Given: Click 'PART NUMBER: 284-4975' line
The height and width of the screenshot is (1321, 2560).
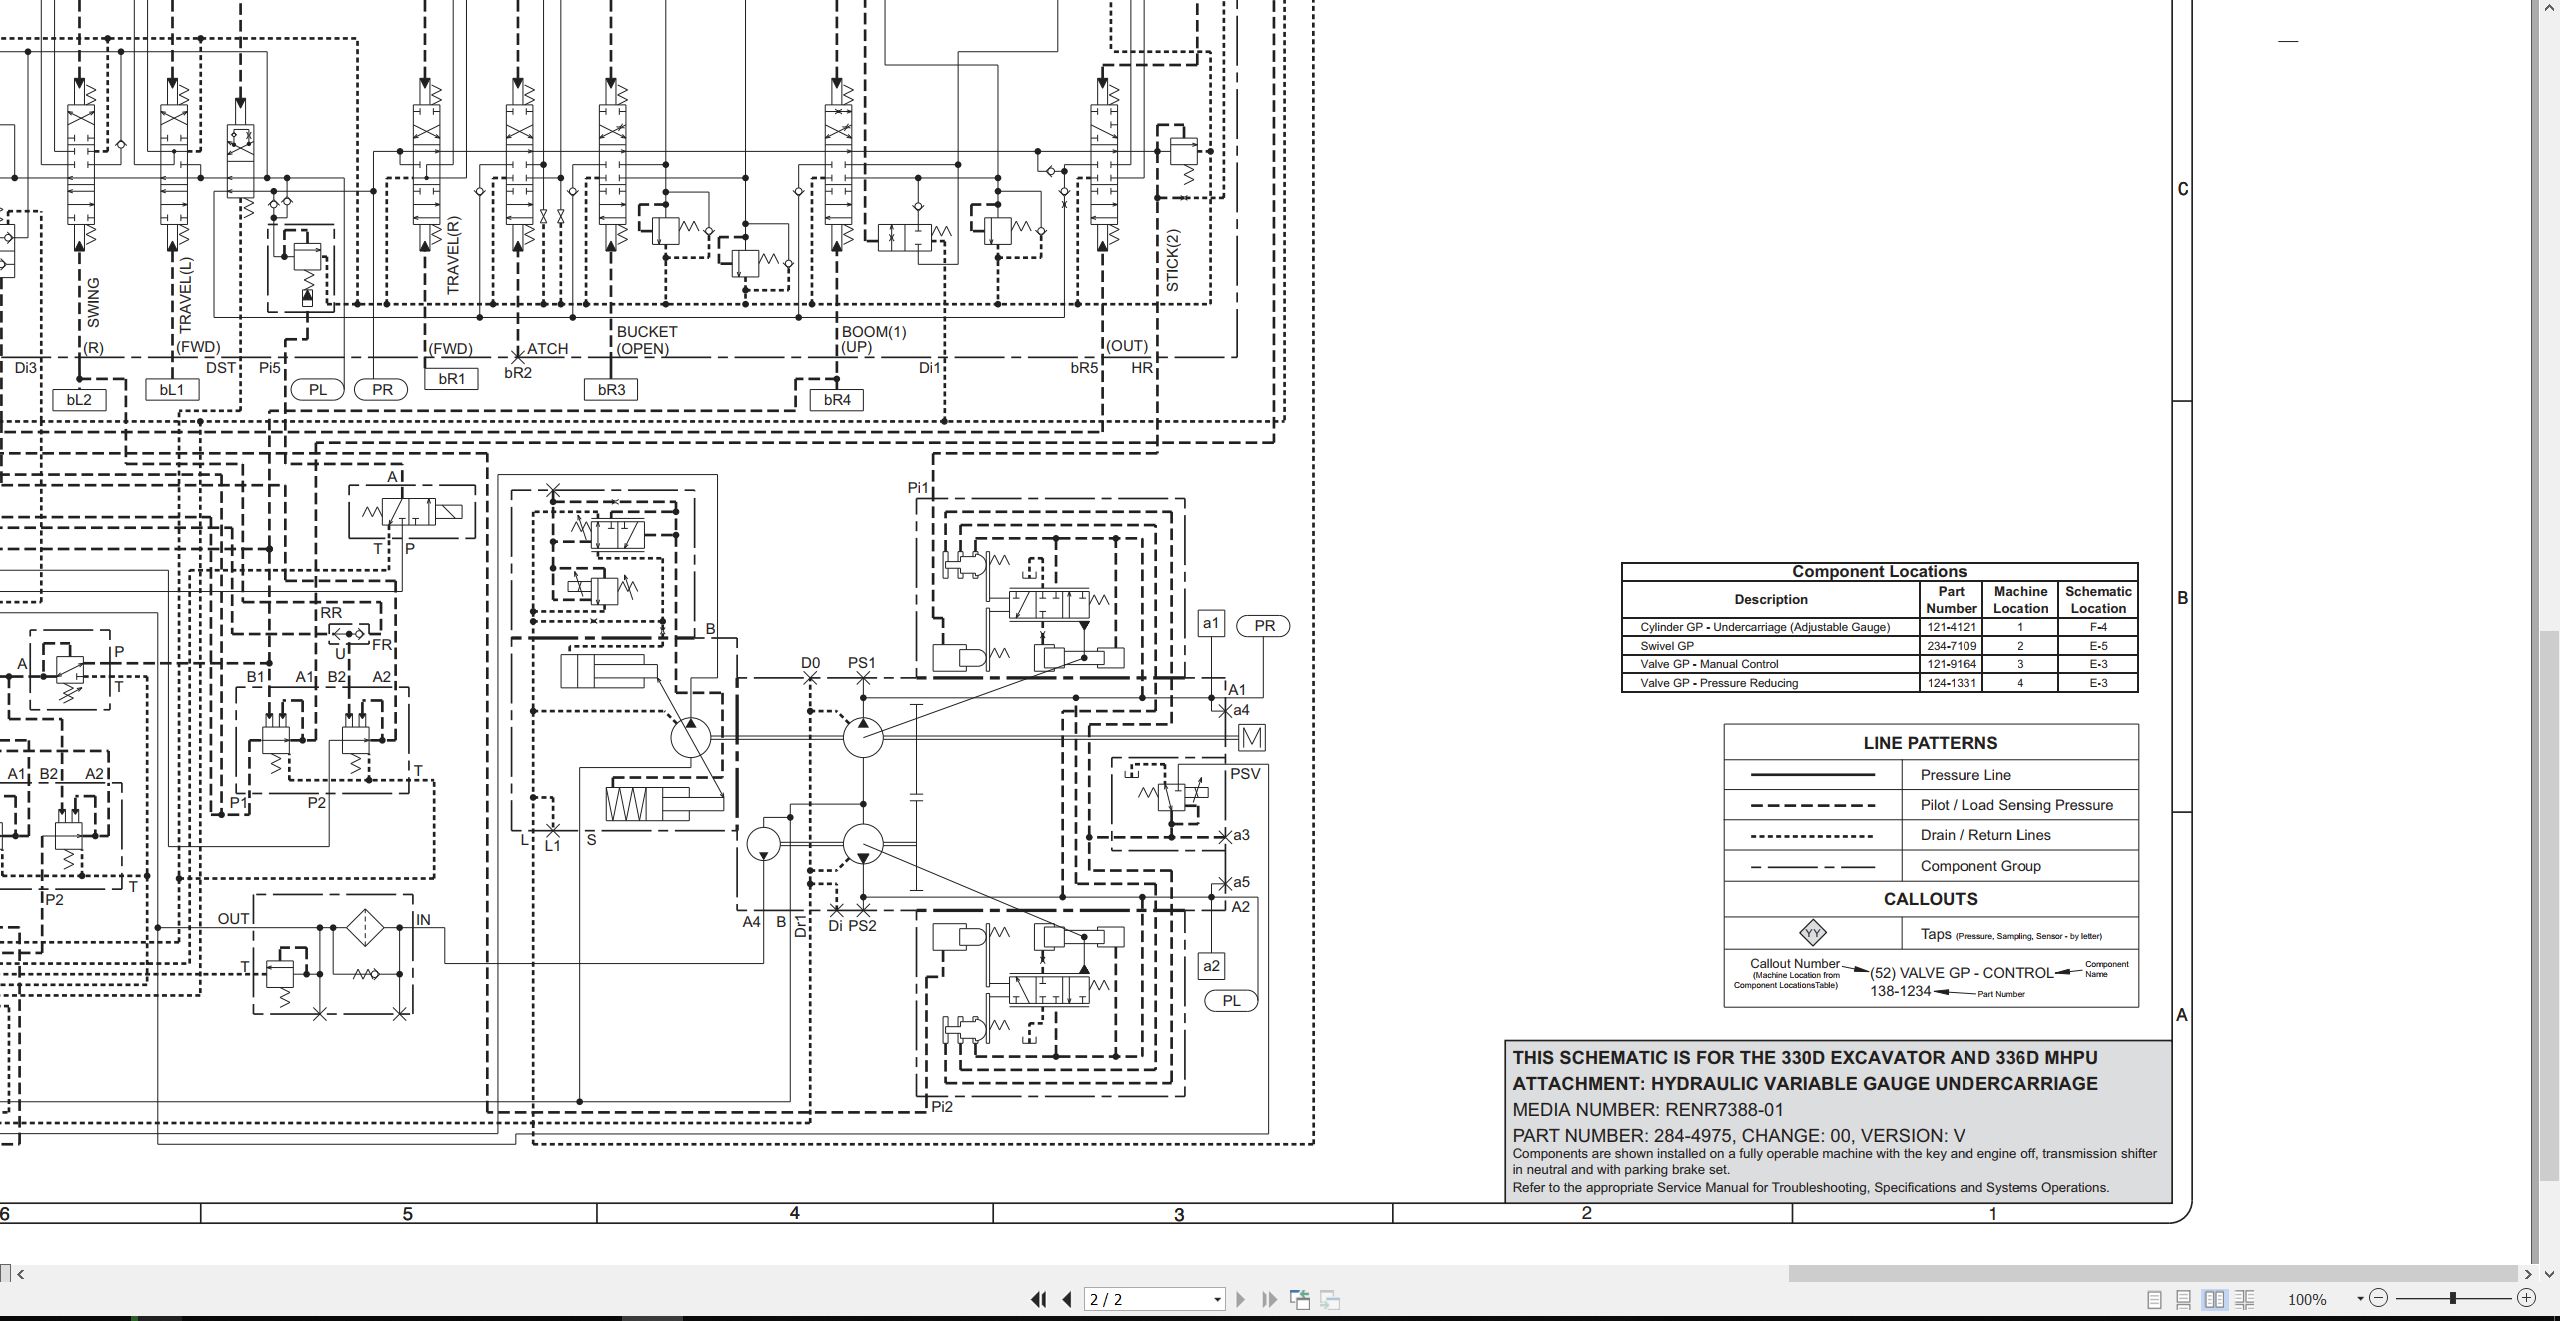Looking at the screenshot, I should 1738,1136.
